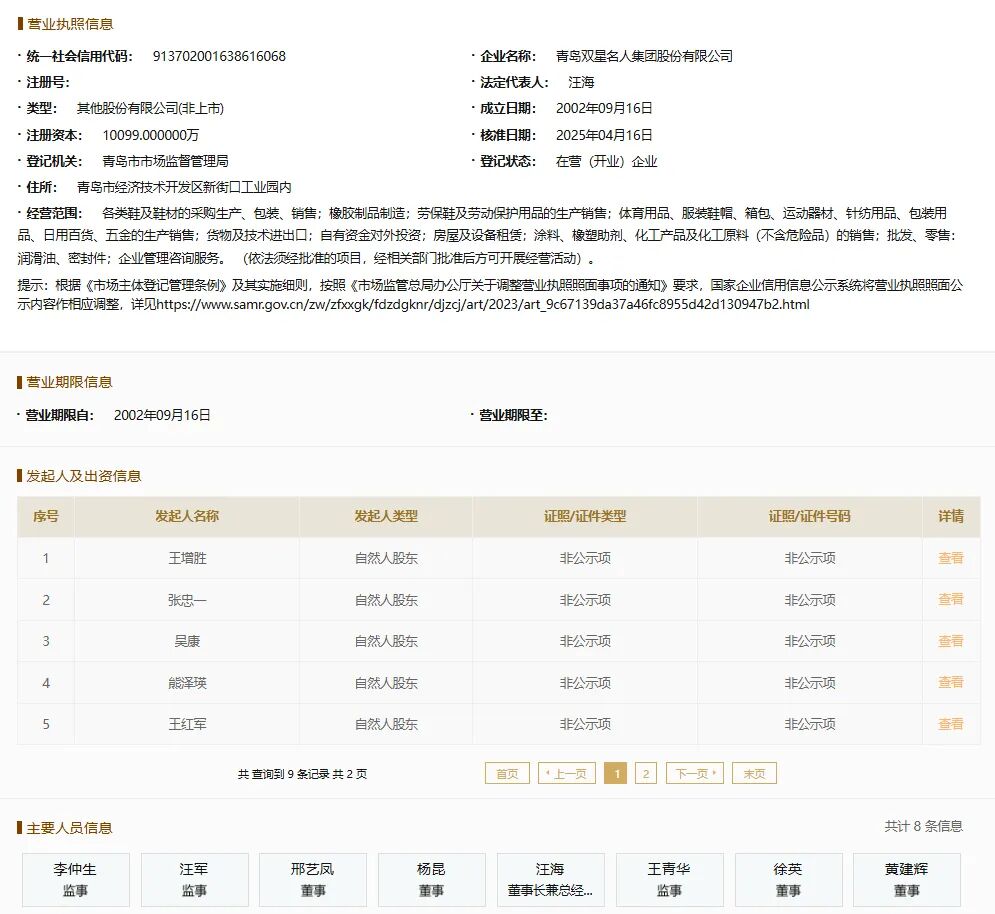Click legal representative value 汪海
The height and width of the screenshot is (914, 995).
581,83
